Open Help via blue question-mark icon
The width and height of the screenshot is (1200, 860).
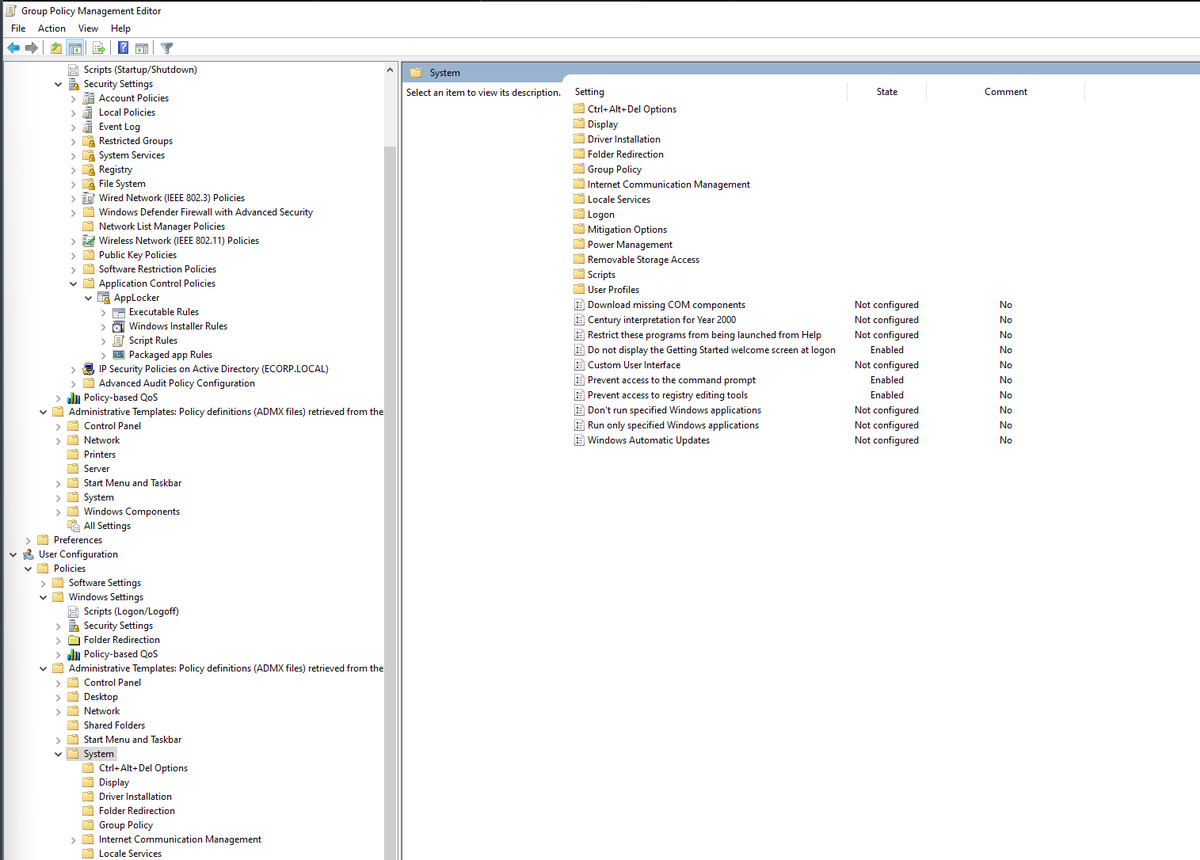click(123, 48)
